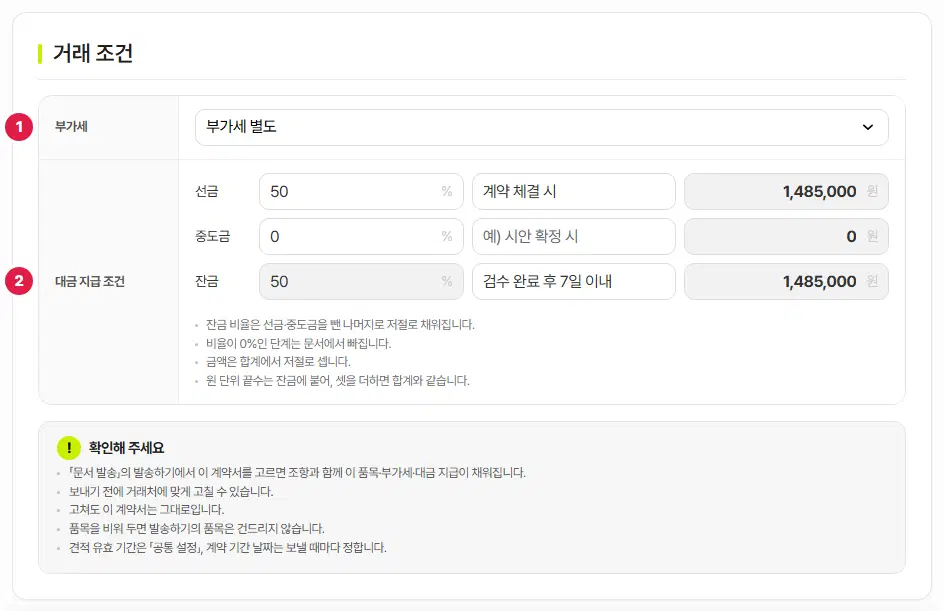Viewport: 944px width, 611px height.
Task: Edit the 계약 체결 시 timing field
Action: pyautogui.click(x=574, y=191)
